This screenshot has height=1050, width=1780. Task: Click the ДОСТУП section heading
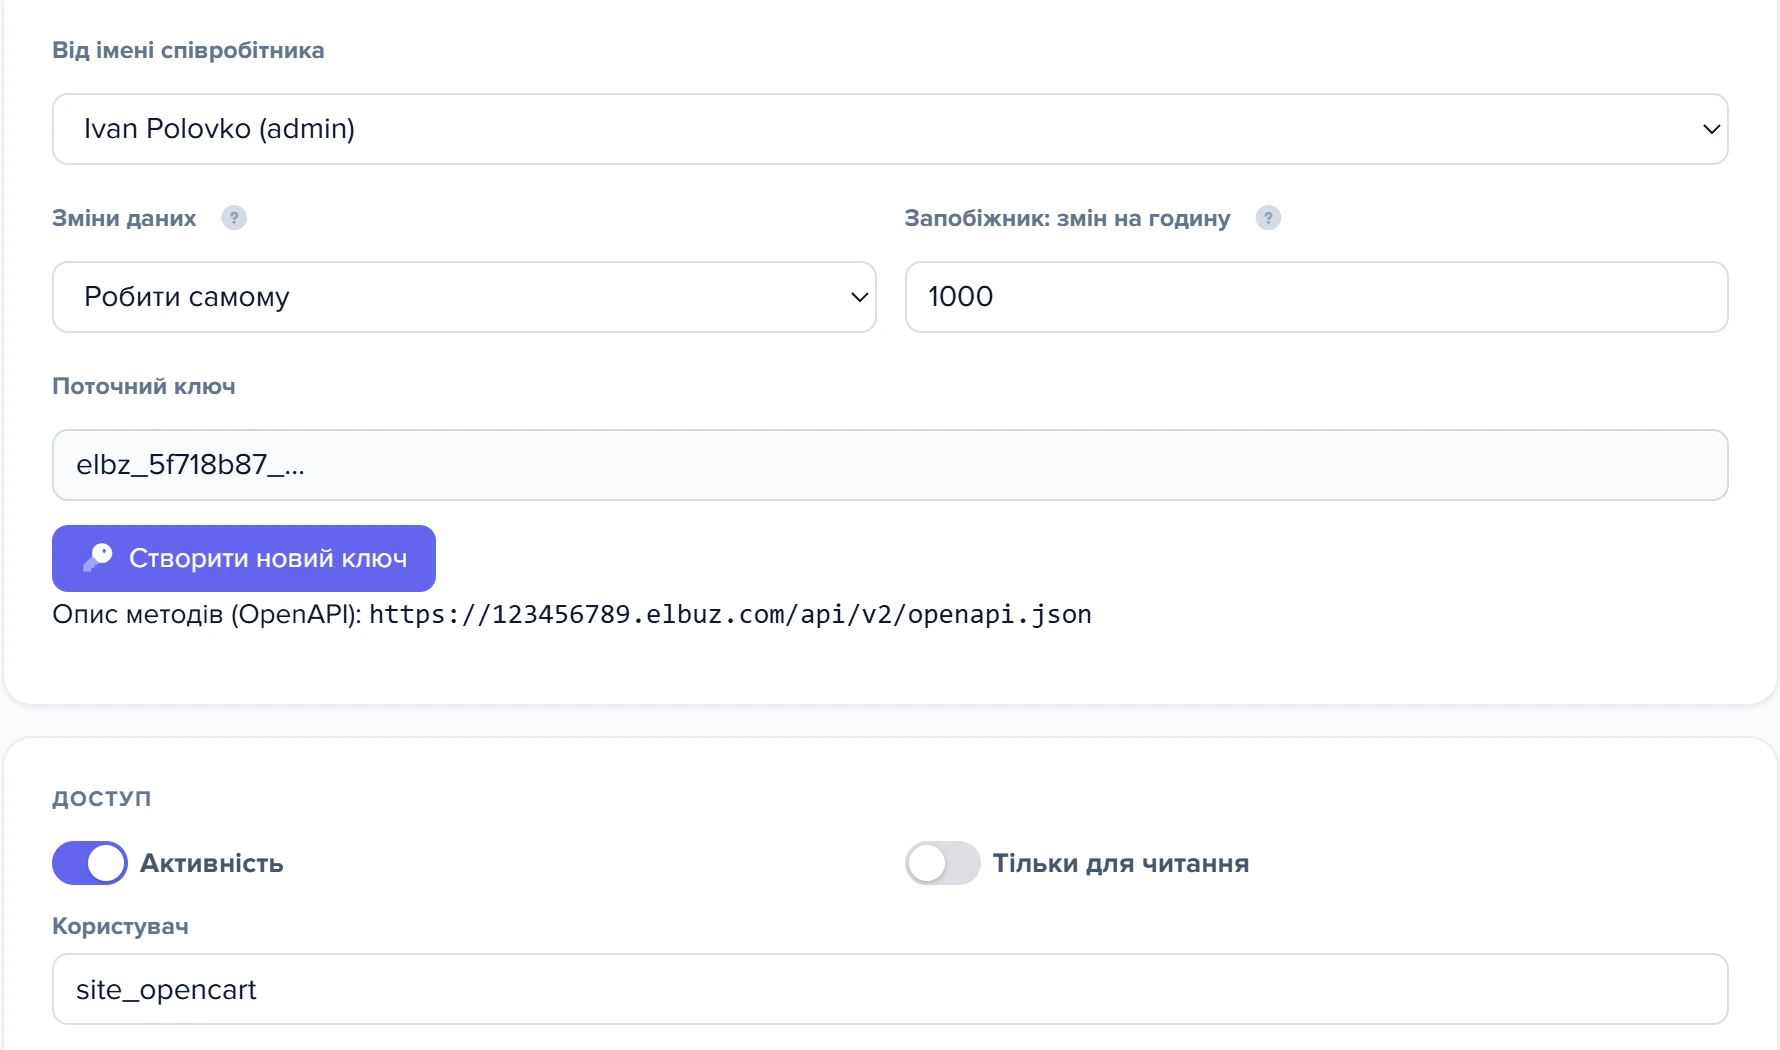coord(102,798)
